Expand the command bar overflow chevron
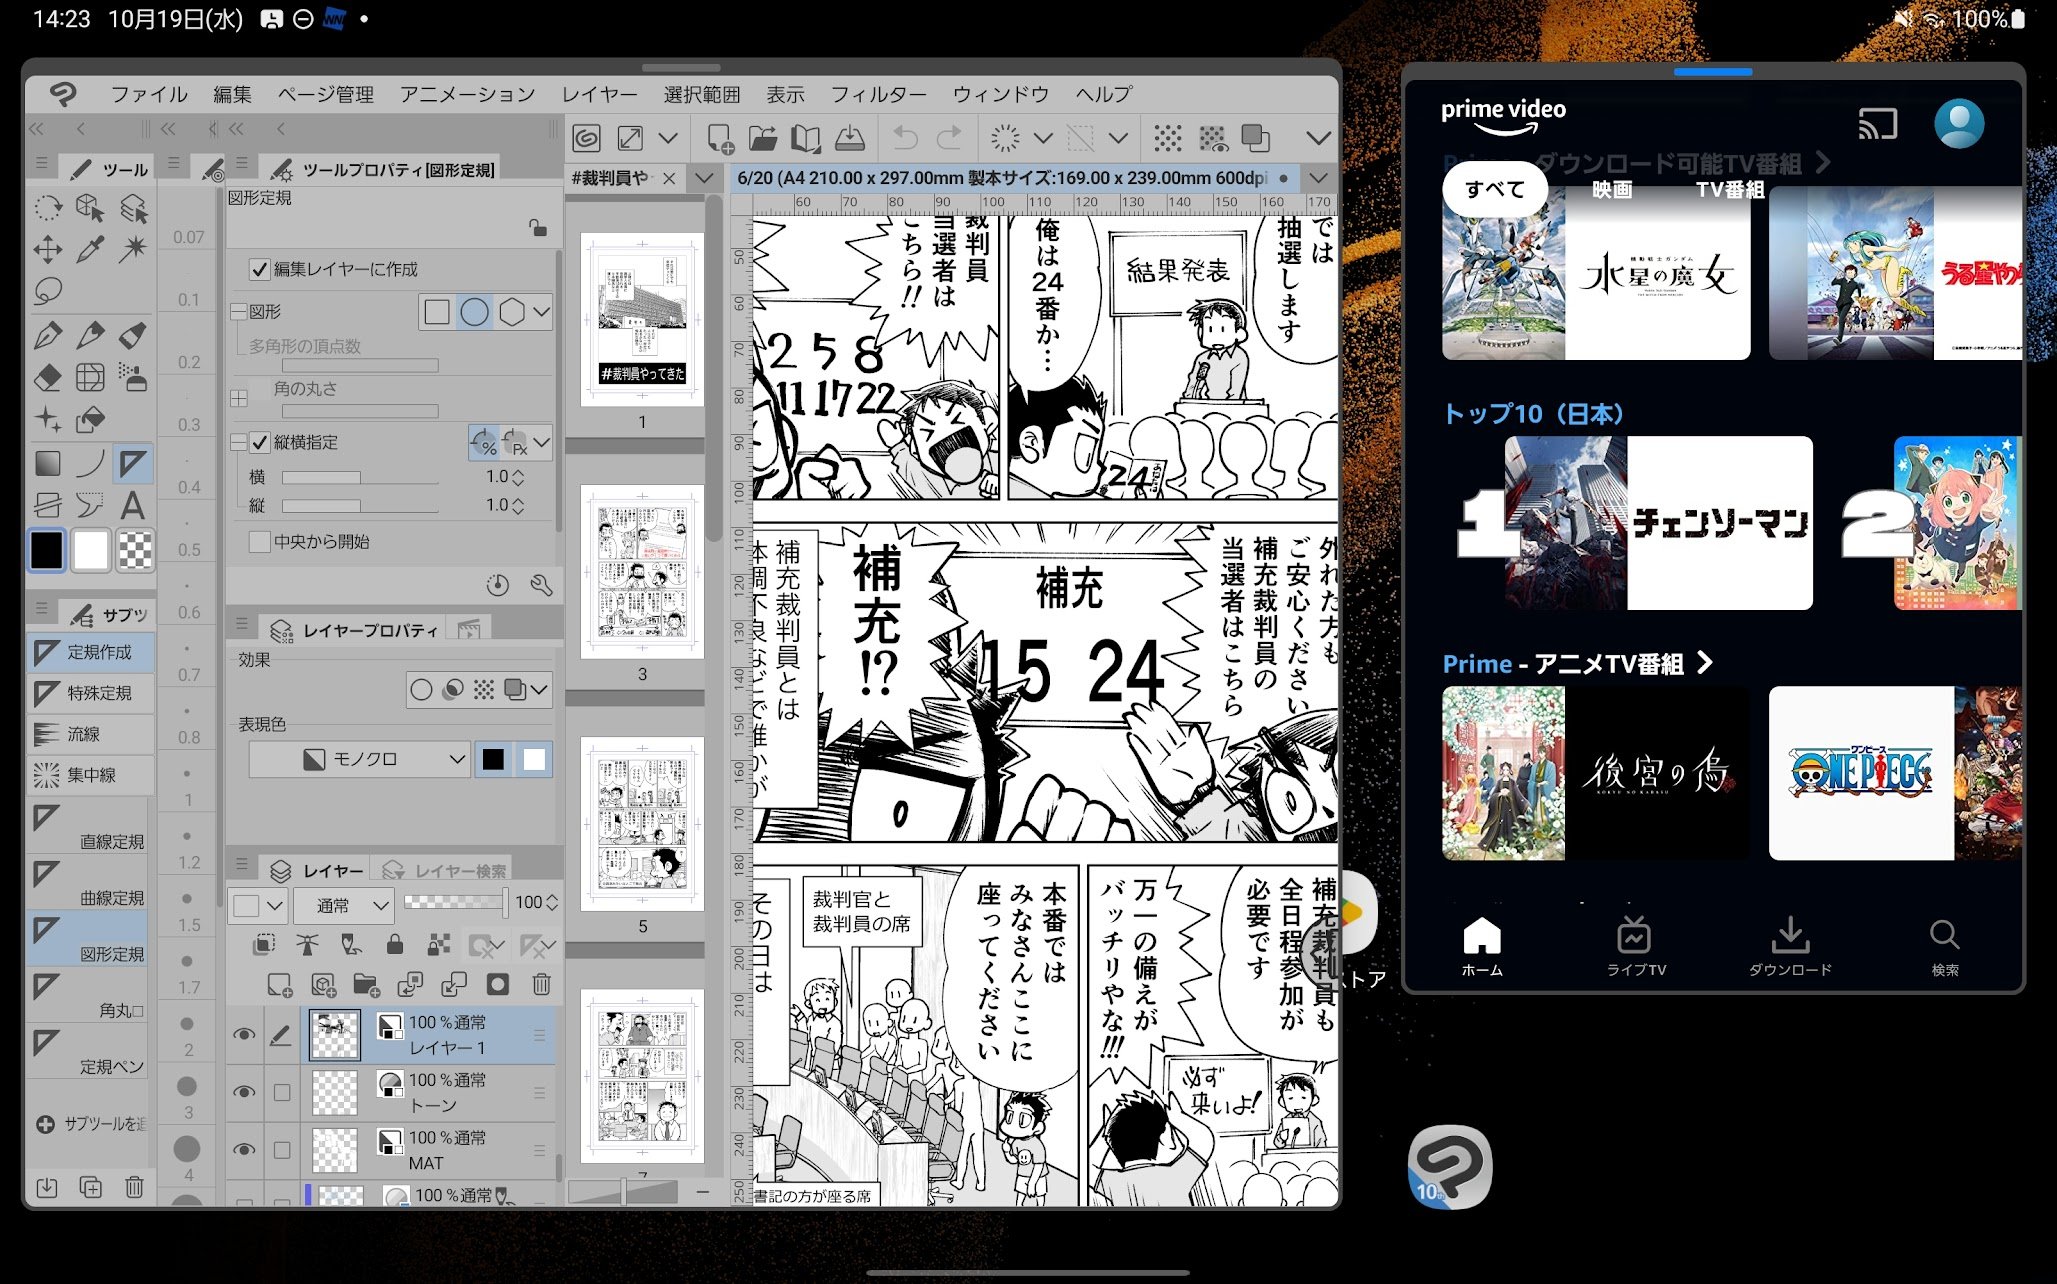The width and height of the screenshot is (2057, 1284). pos(1319,137)
